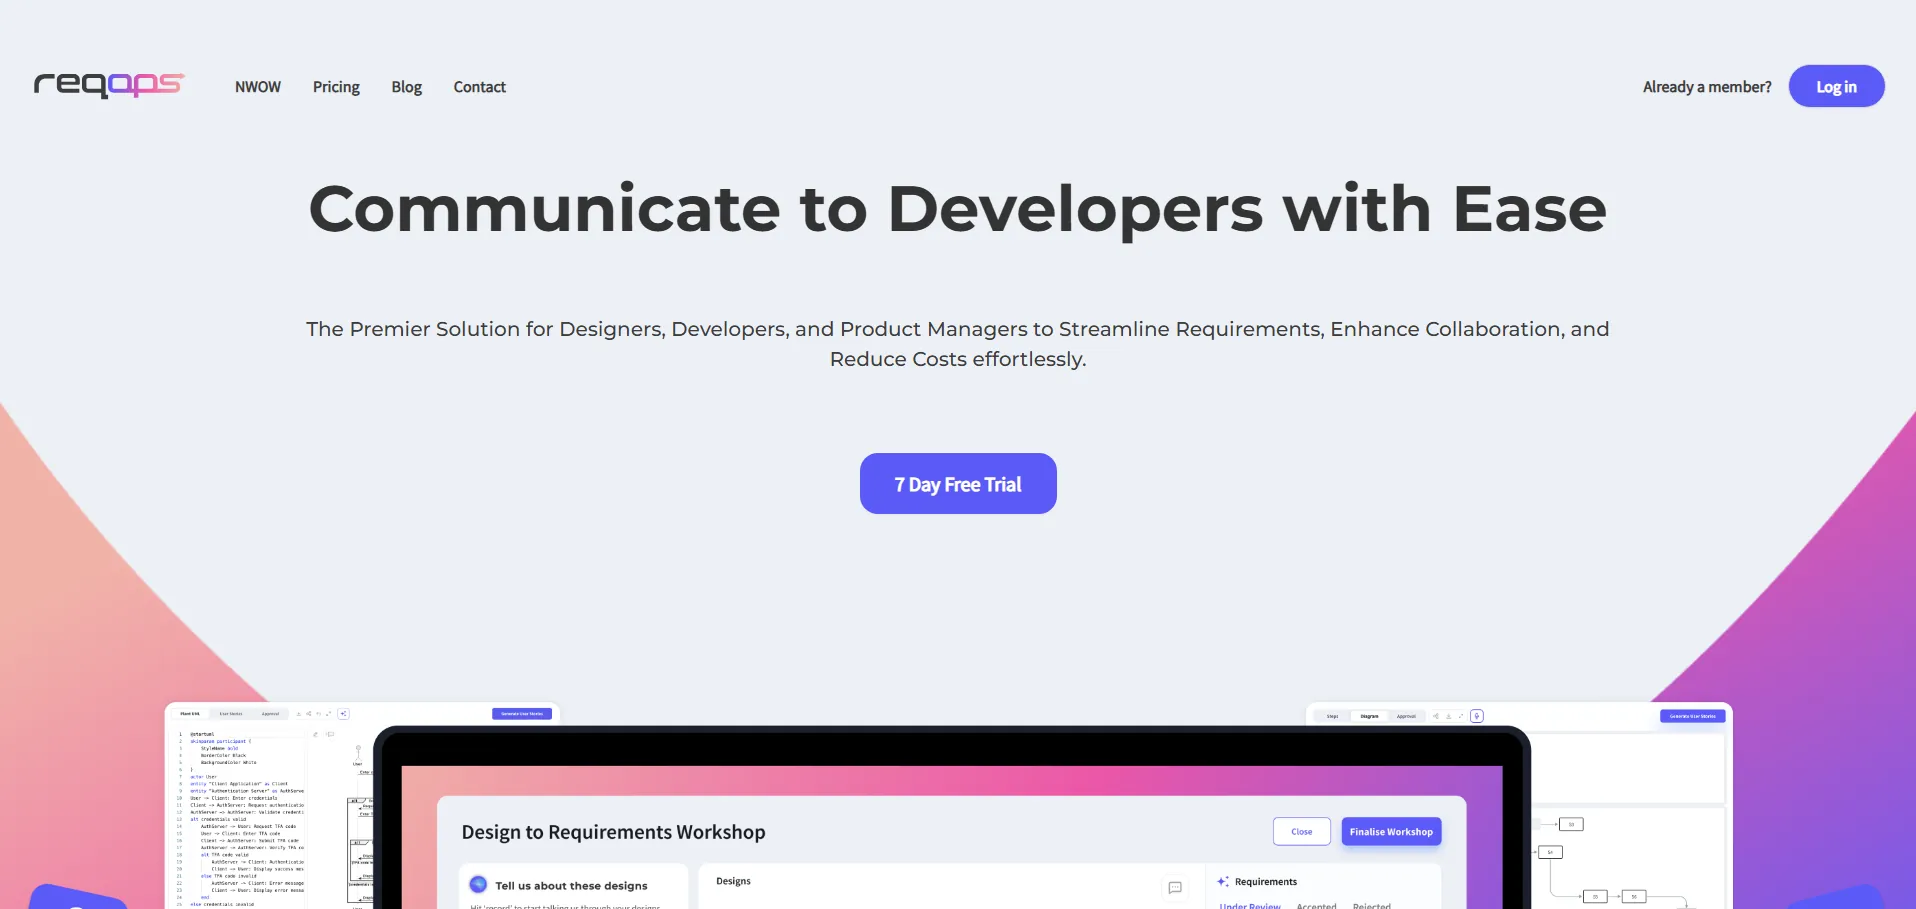
Task: Click the blue record orb icon
Action: (x=478, y=885)
